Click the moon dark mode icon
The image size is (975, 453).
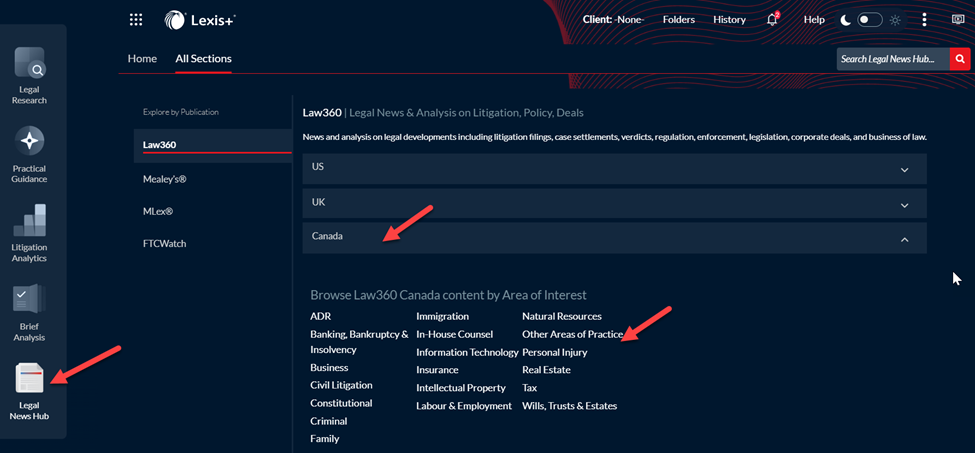click(846, 20)
